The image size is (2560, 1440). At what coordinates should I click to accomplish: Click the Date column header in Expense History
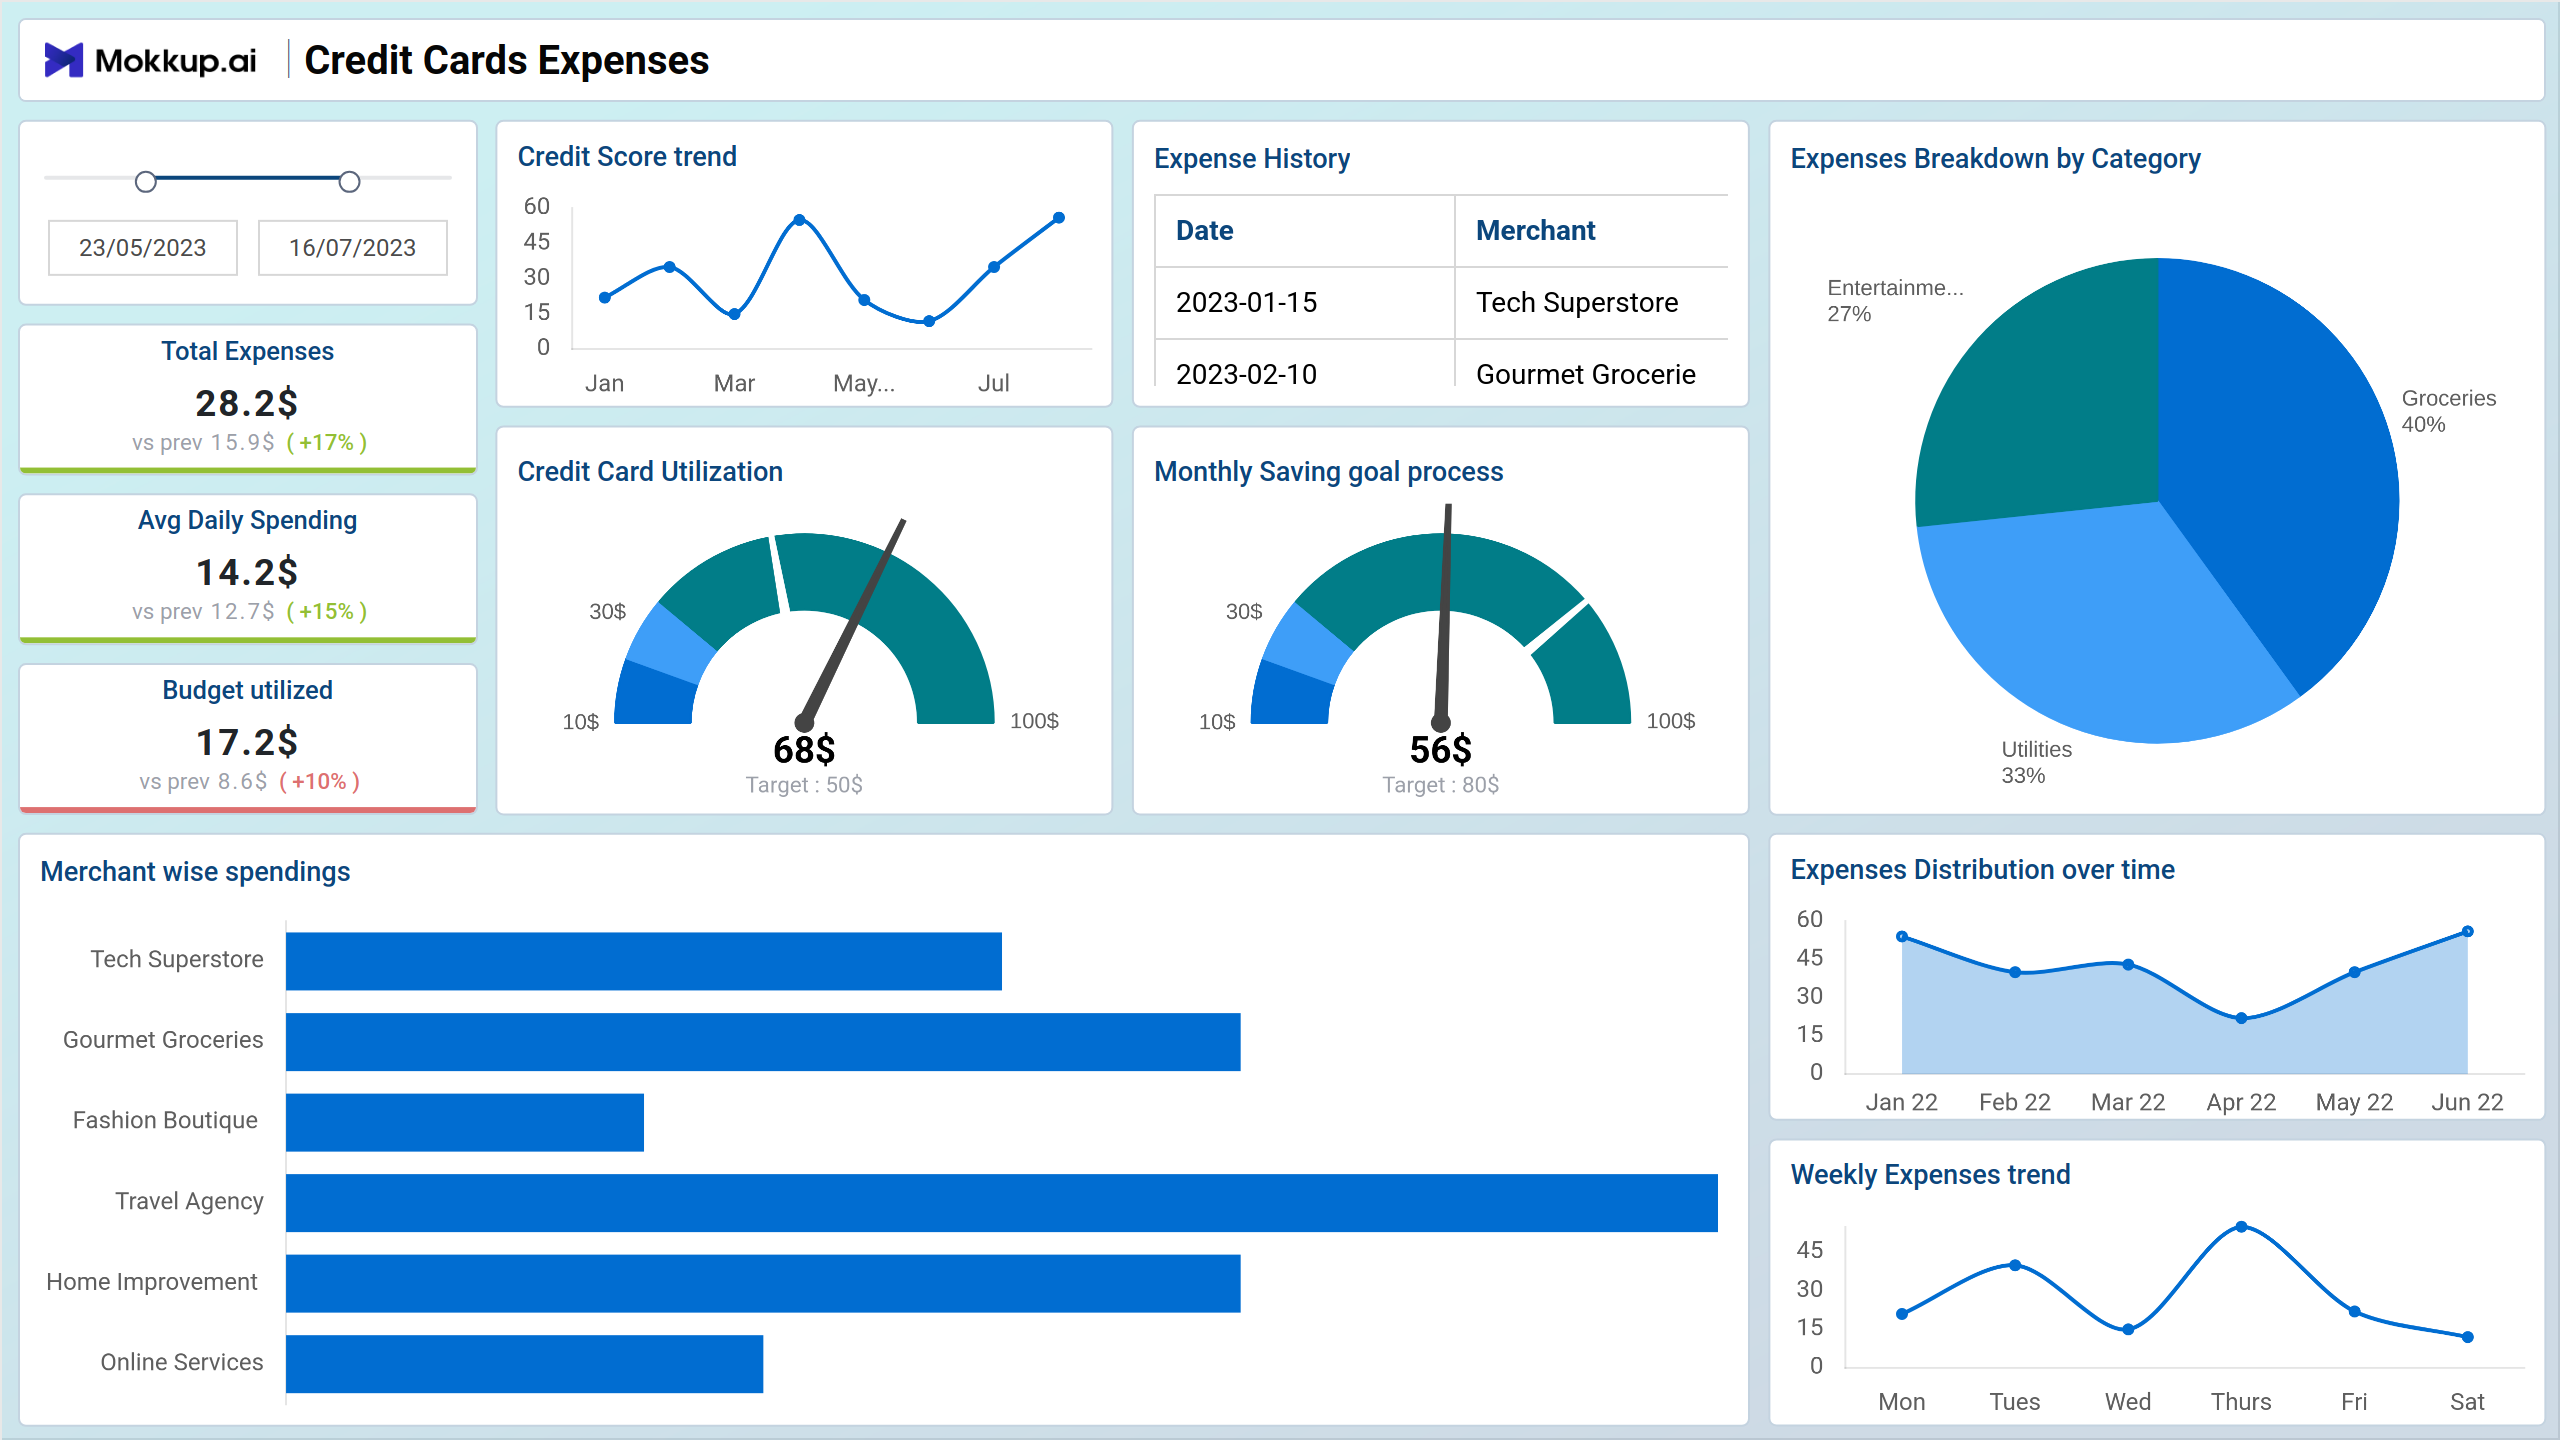tap(1204, 230)
